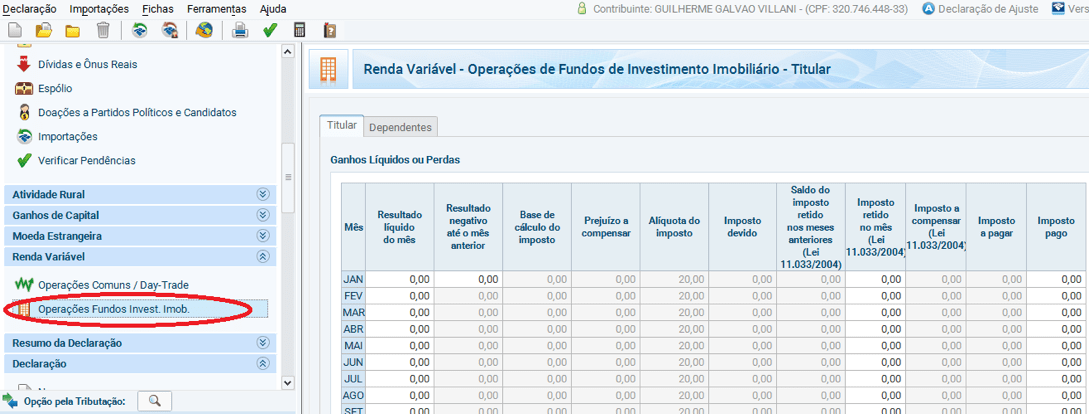
Task: Switch to the Dependentes tab
Action: click(x=400, y=127)
